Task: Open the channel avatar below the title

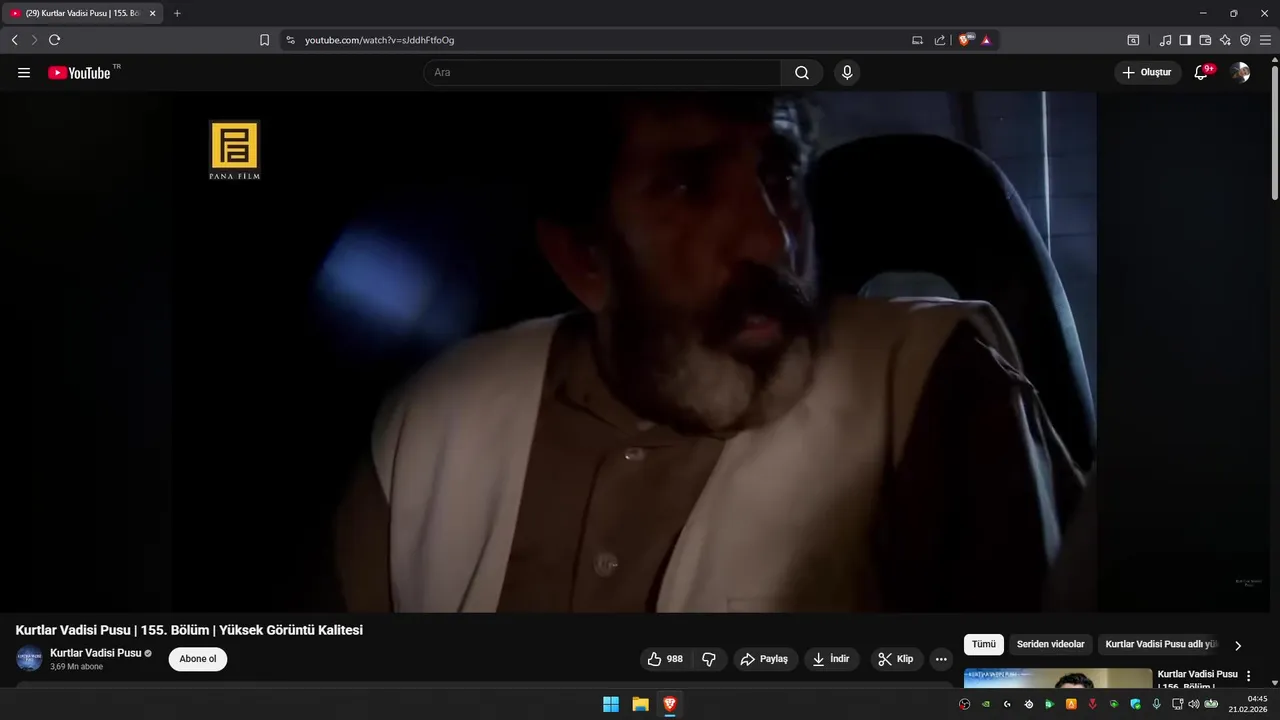Action: tap(29, 659)
